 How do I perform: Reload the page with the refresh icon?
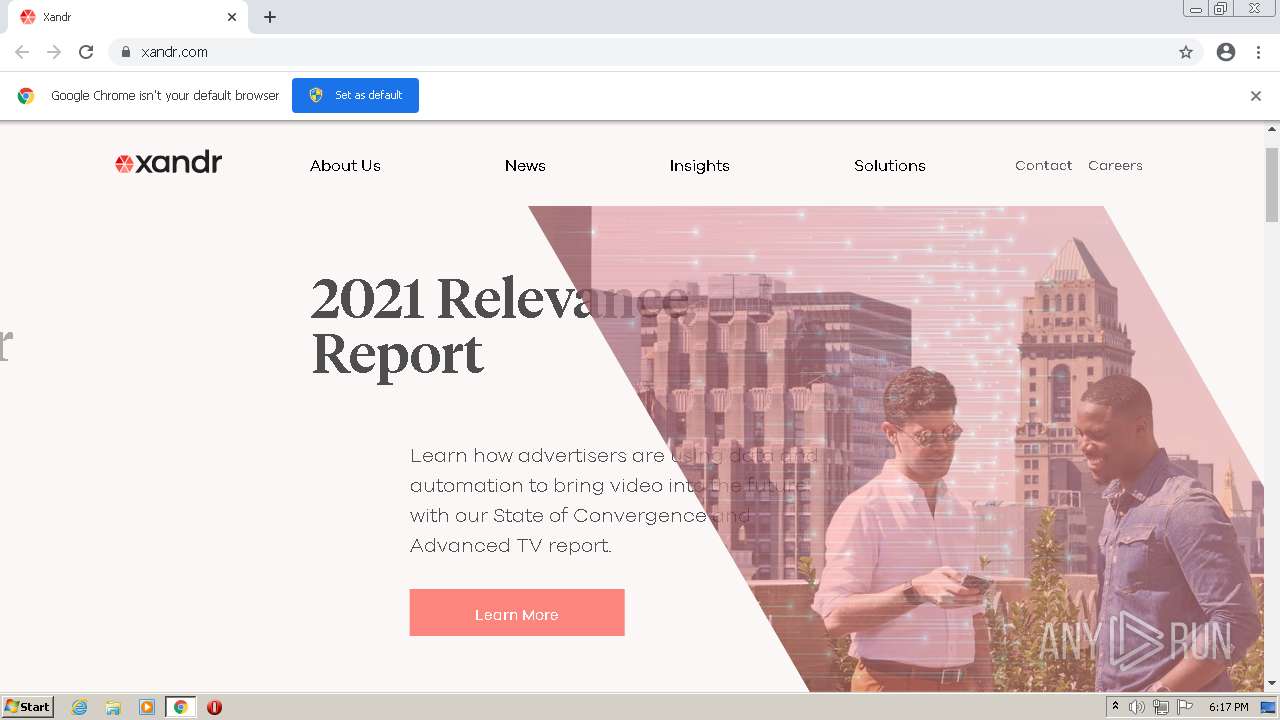(x=86, y=52)
